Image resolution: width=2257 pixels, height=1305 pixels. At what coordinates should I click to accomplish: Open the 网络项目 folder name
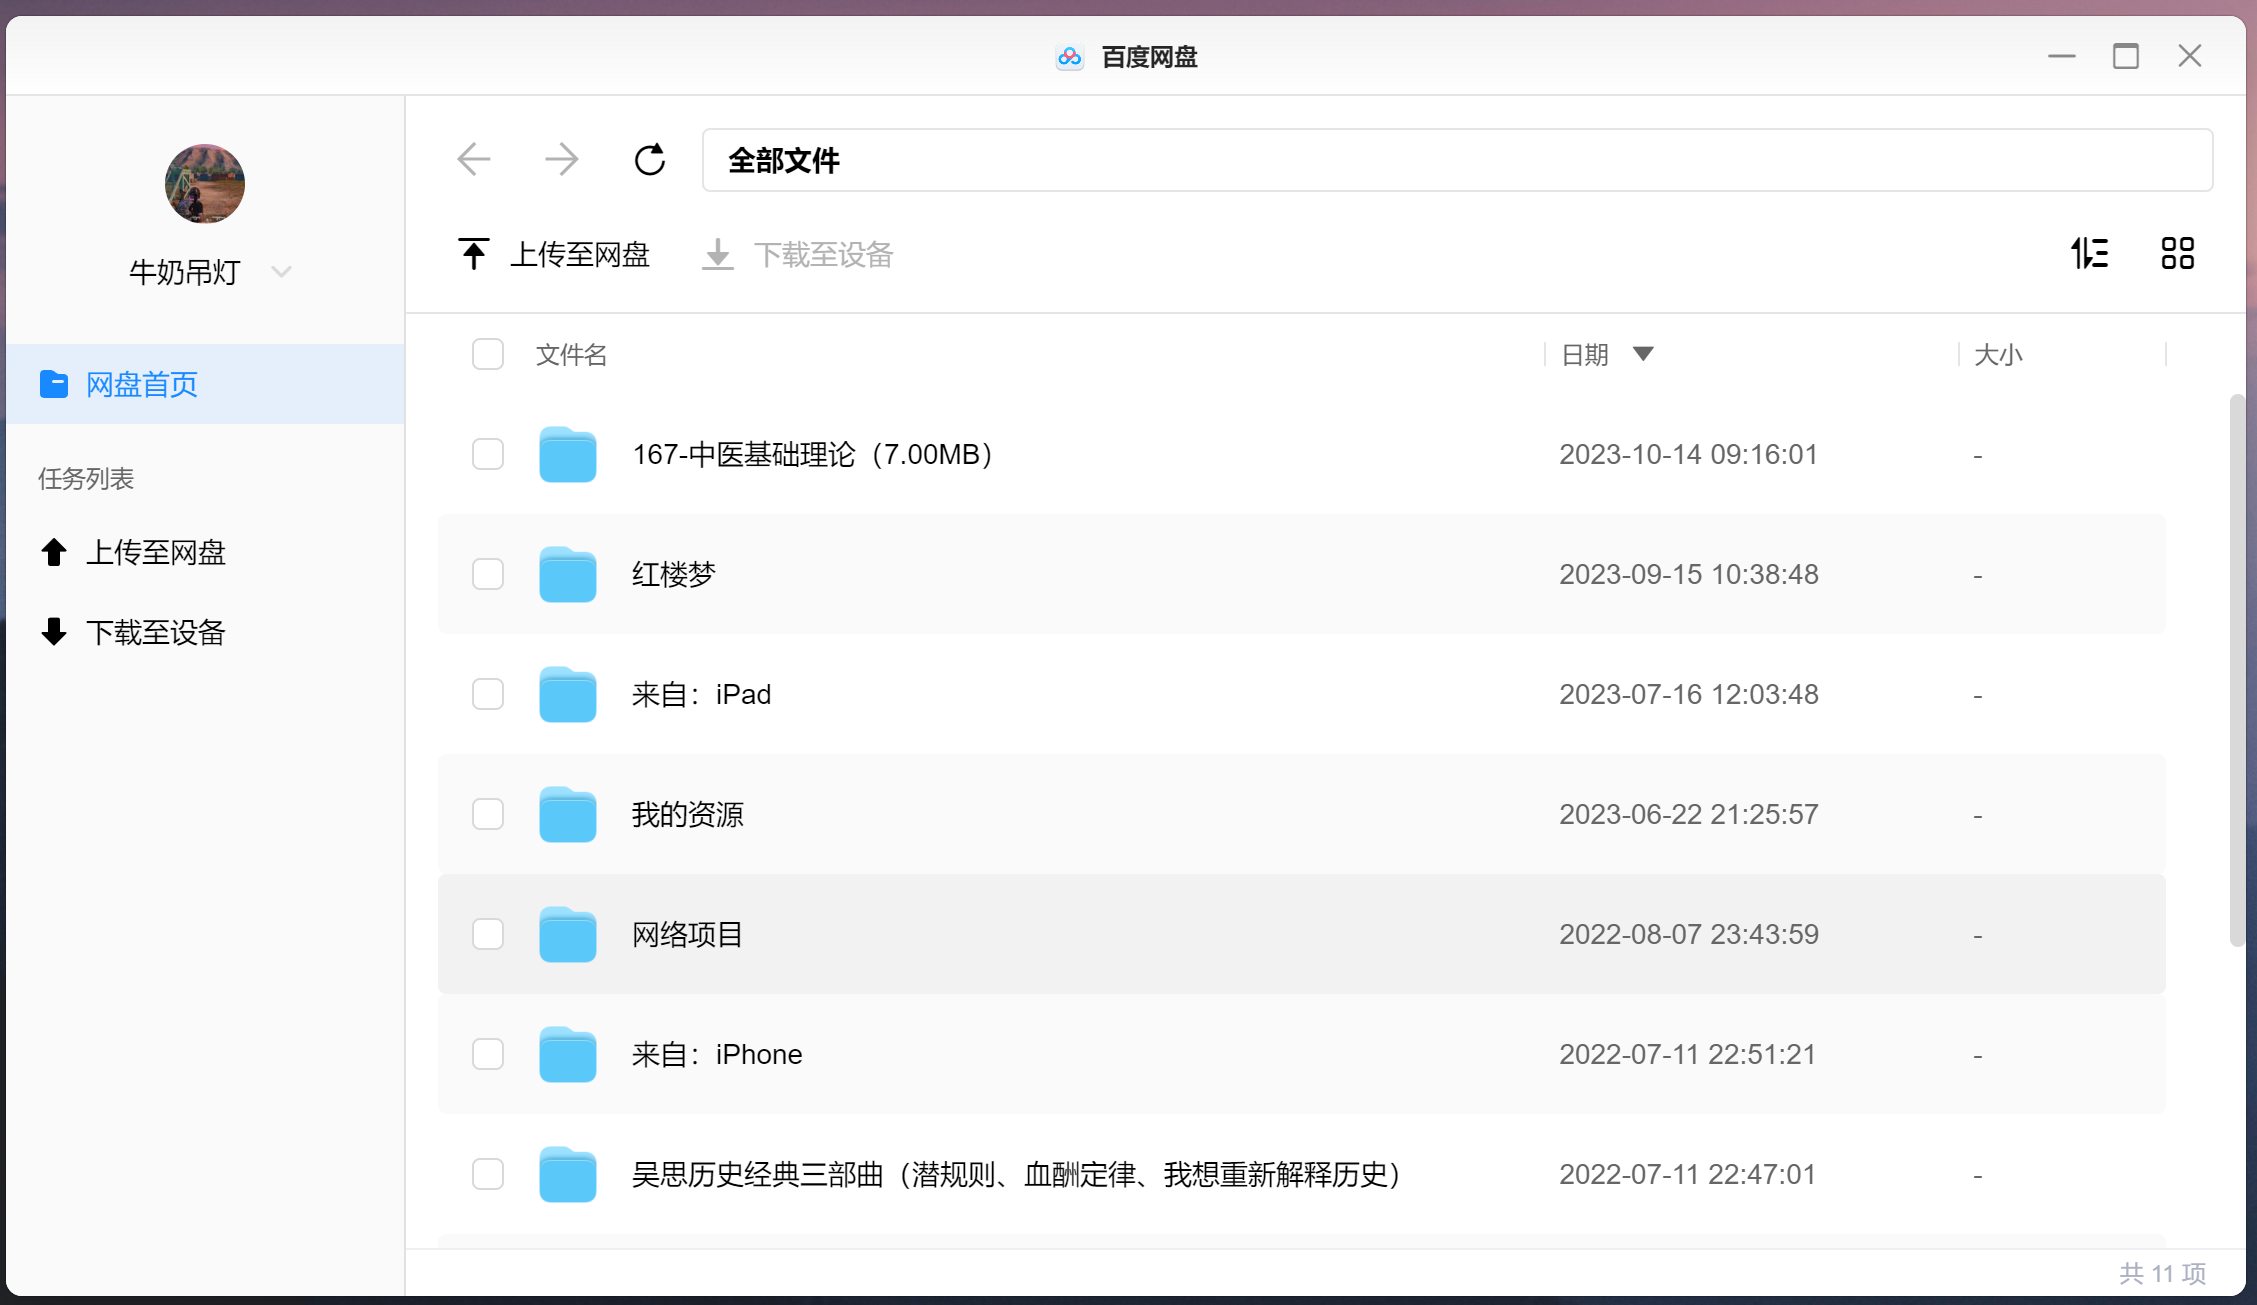(688, 934)
